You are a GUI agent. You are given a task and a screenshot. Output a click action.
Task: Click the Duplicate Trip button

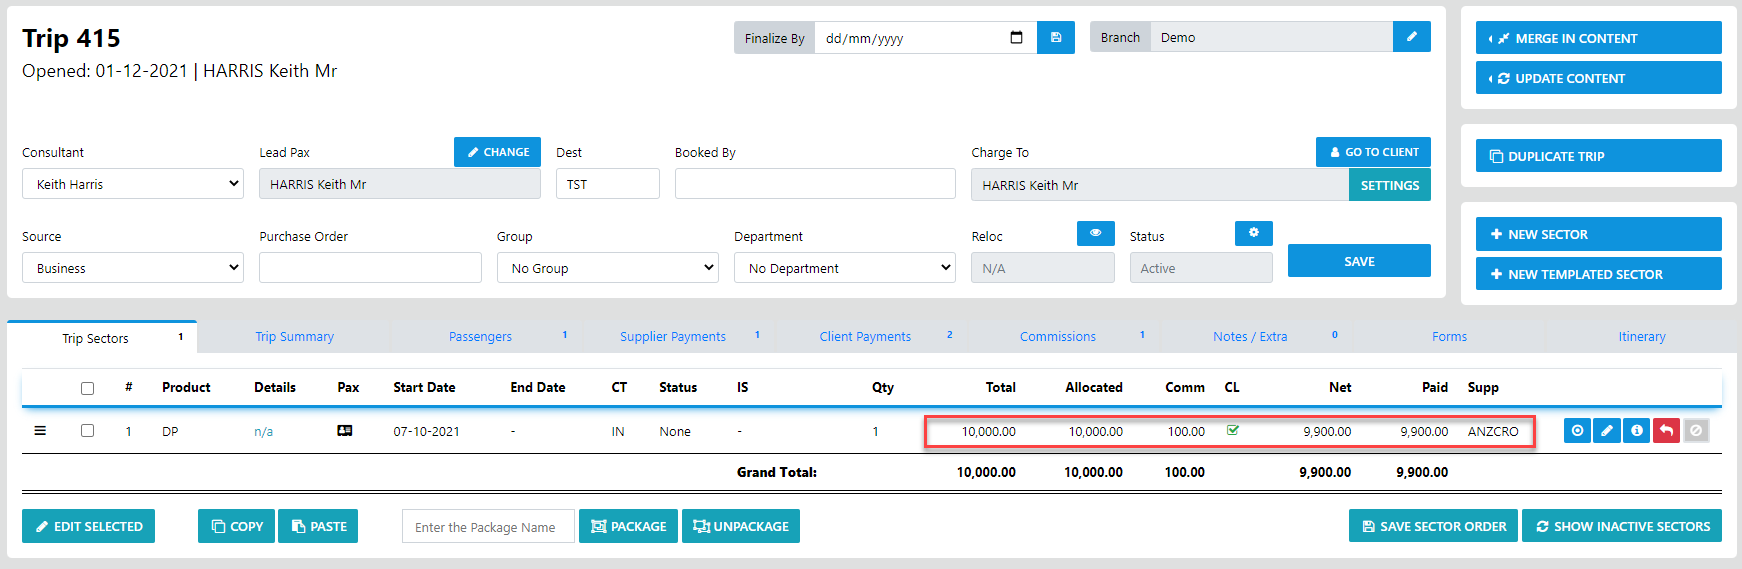[x=1598, y=156]
